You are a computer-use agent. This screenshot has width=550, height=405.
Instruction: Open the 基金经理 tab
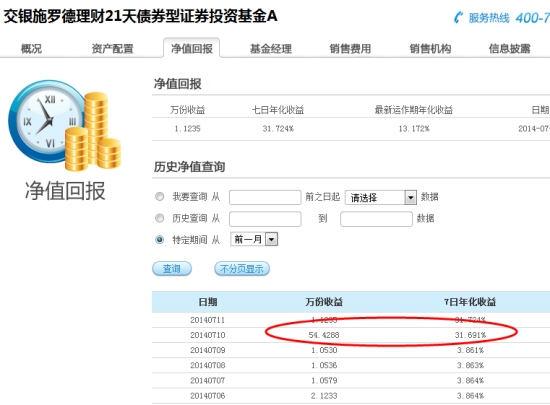(x=270, y=48)
